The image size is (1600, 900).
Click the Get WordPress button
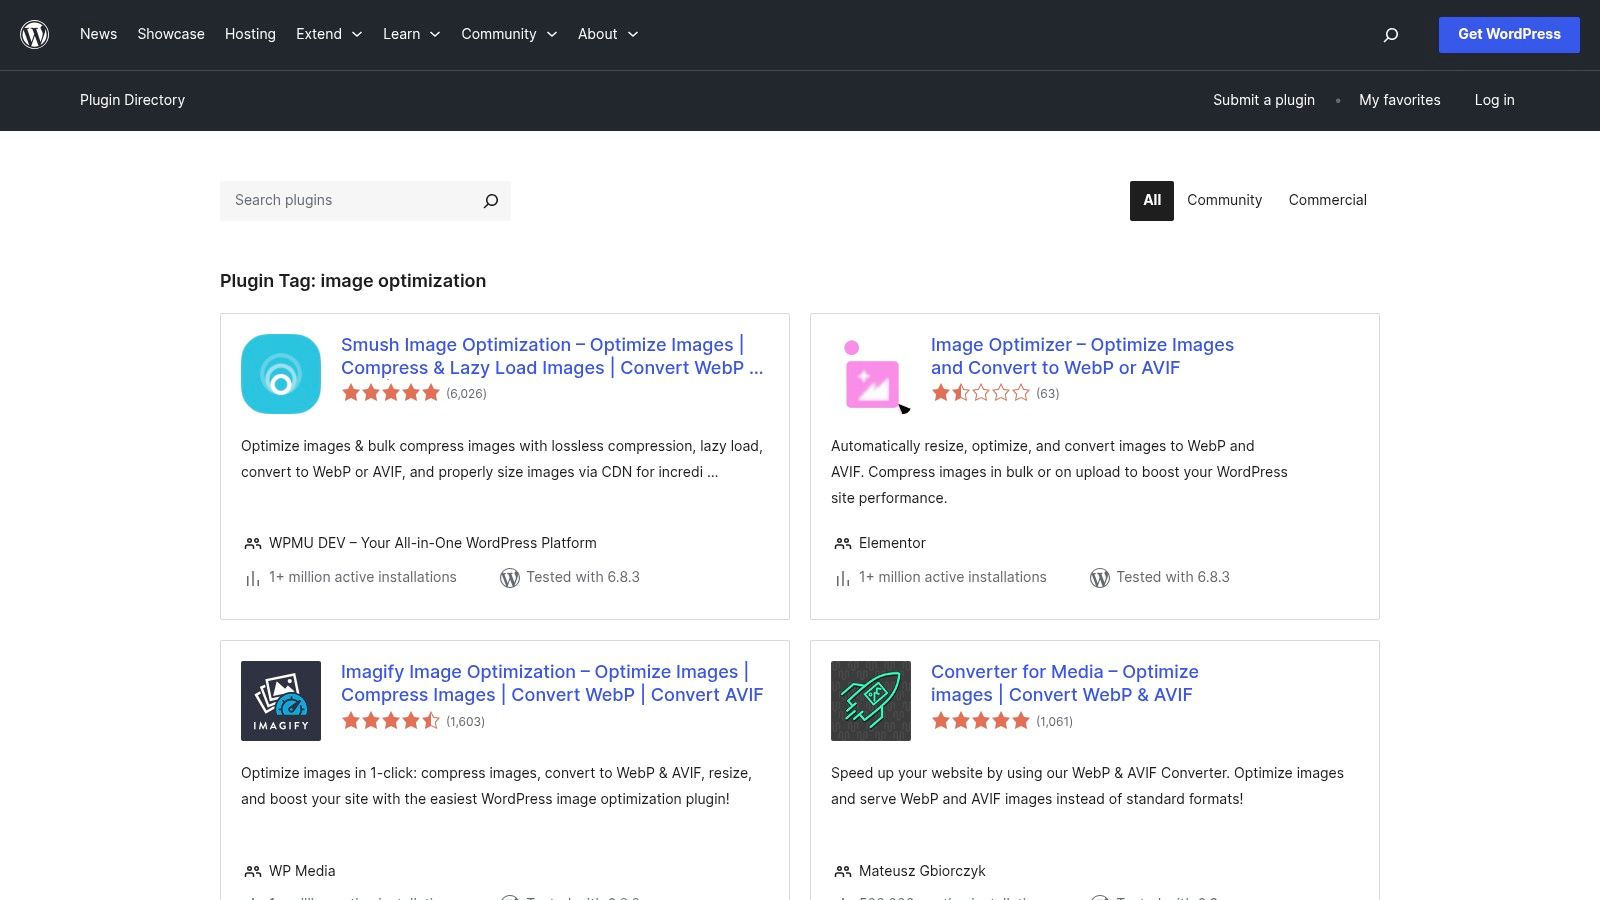coord(1509,34)
